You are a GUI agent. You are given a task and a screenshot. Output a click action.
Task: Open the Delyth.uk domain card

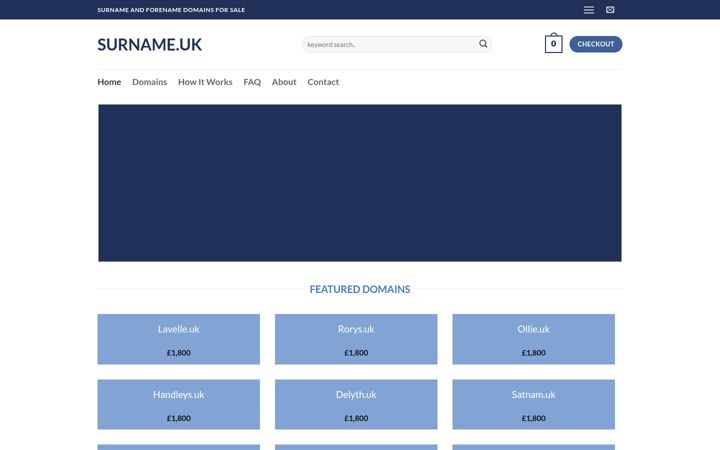click(x=356, y=404)
